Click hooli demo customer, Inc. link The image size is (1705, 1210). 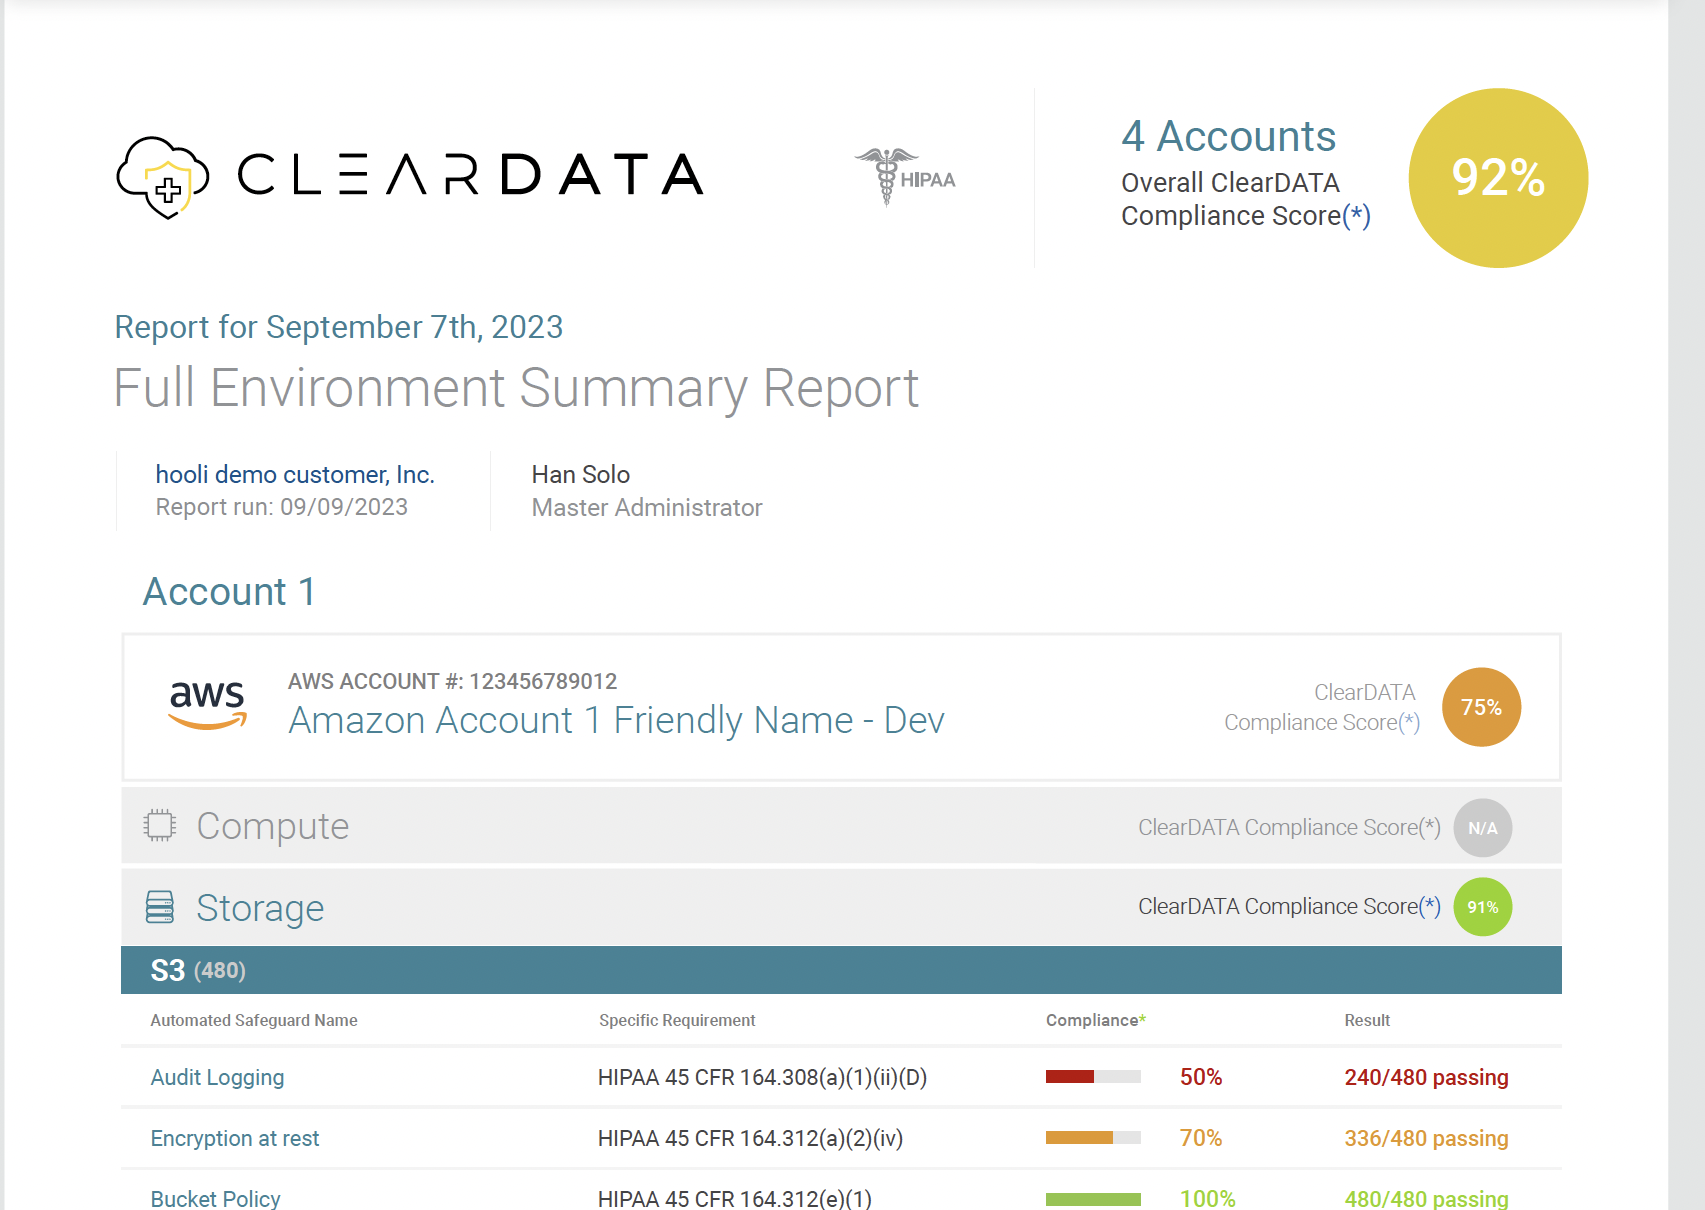[x=295, y=474]
